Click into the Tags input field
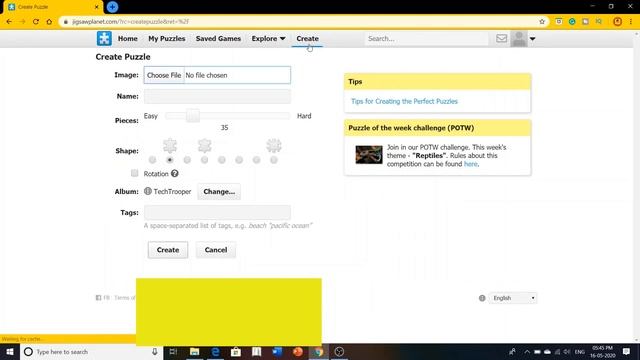640x360 pixels. (217, 213)
